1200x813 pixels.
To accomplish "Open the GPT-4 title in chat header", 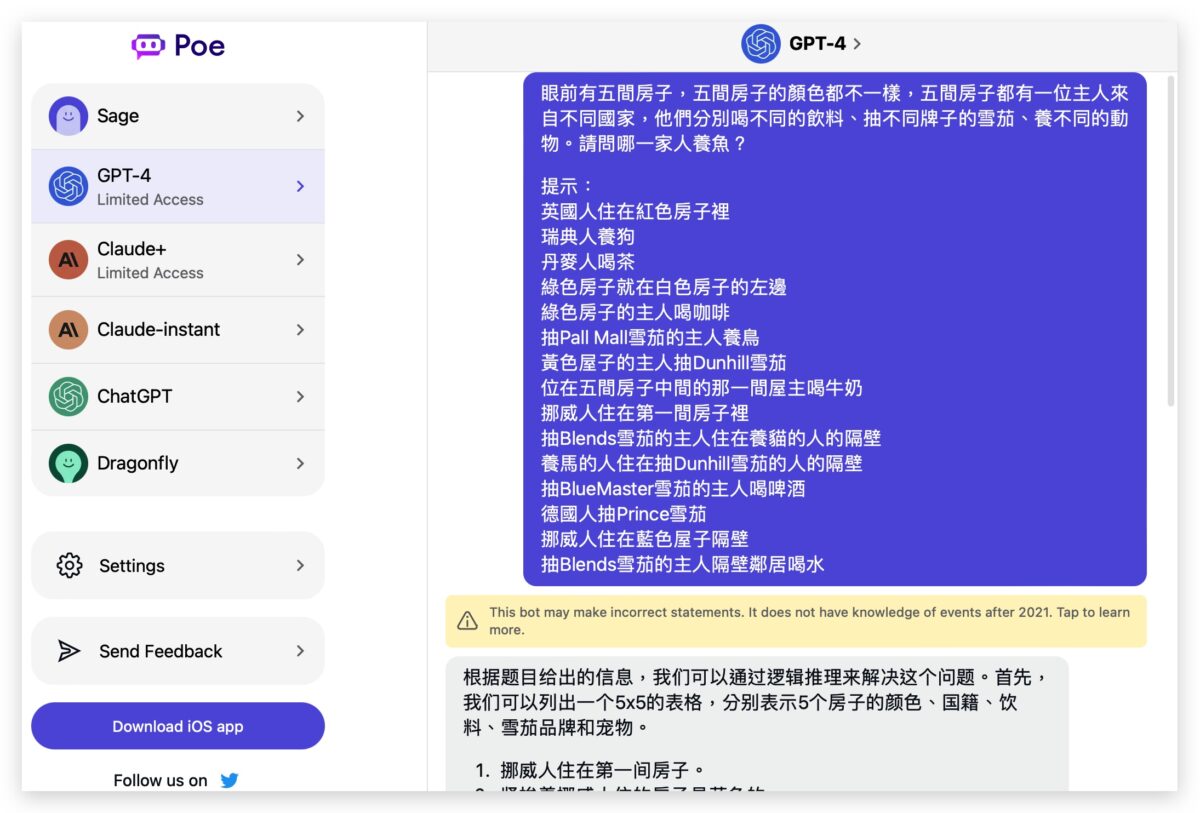I will [x=817, y=44].
